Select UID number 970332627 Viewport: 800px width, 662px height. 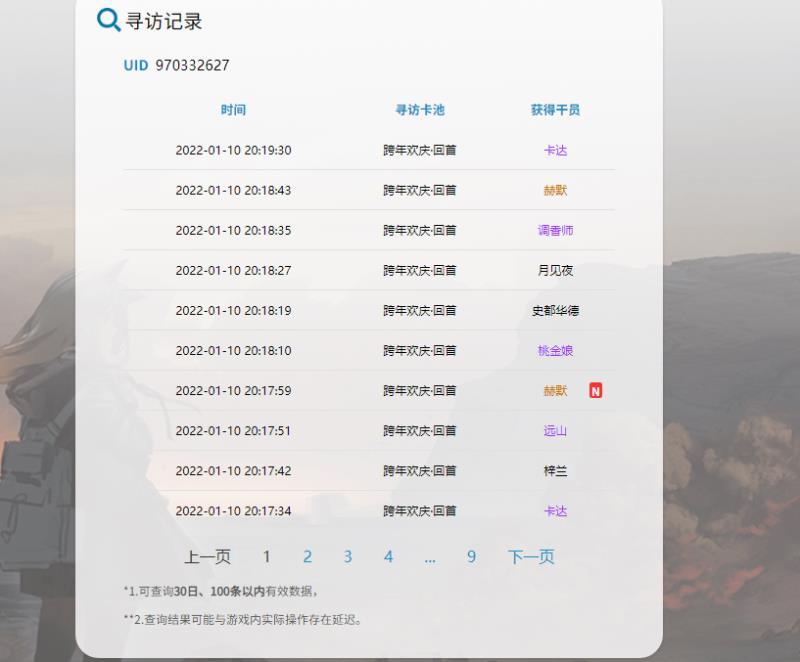click(192, 65)
